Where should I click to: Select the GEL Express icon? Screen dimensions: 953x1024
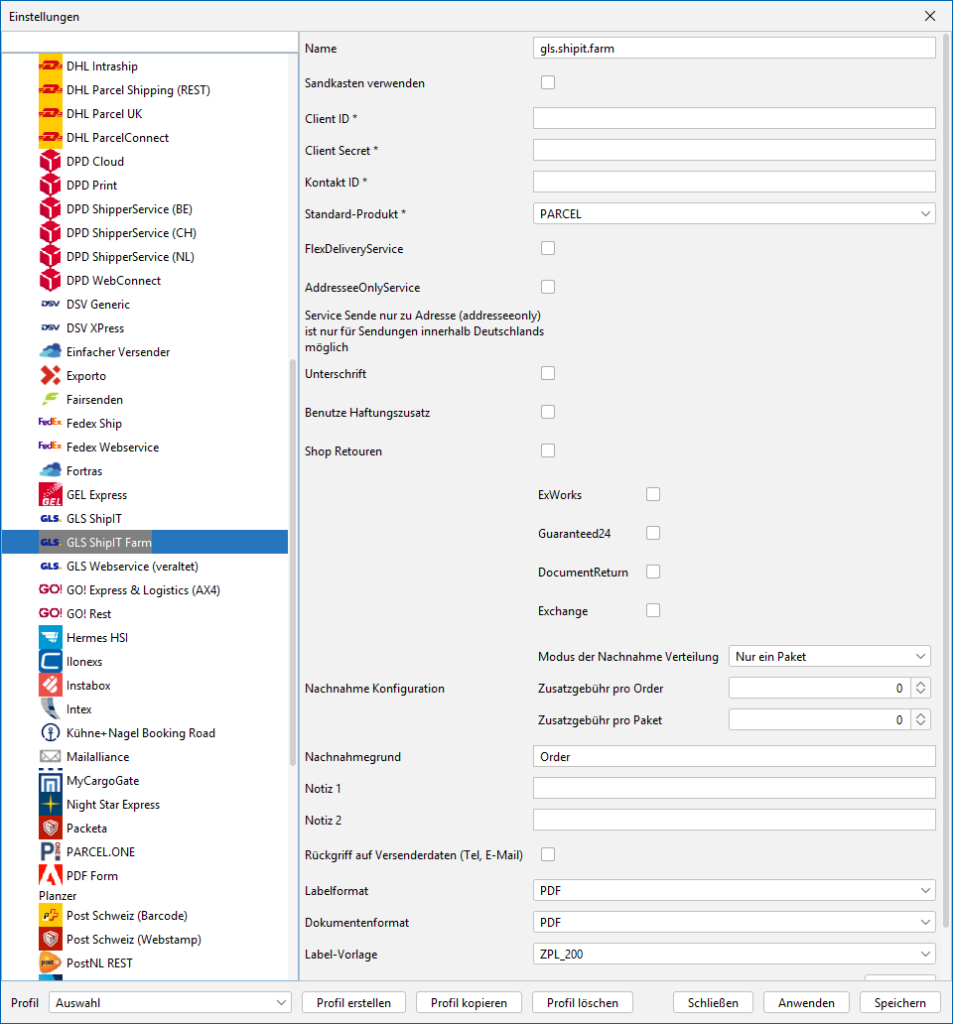click(50, 495)
